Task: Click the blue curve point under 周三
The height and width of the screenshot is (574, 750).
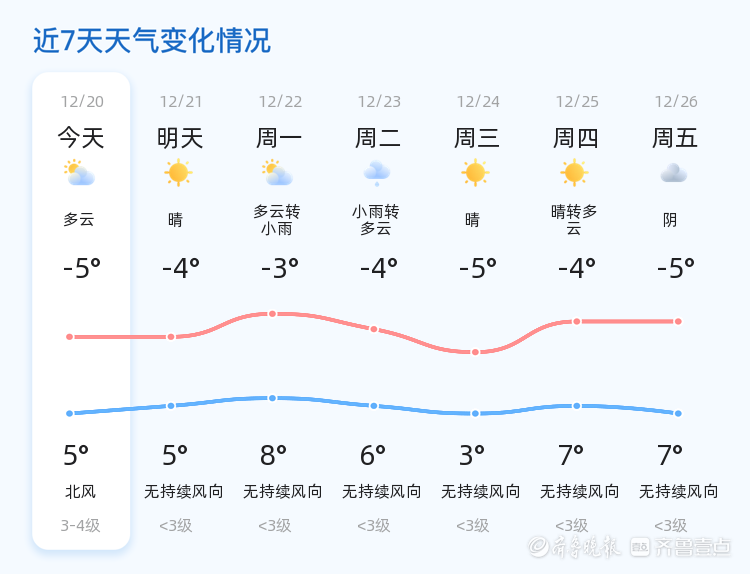Action: pos(475,413)
